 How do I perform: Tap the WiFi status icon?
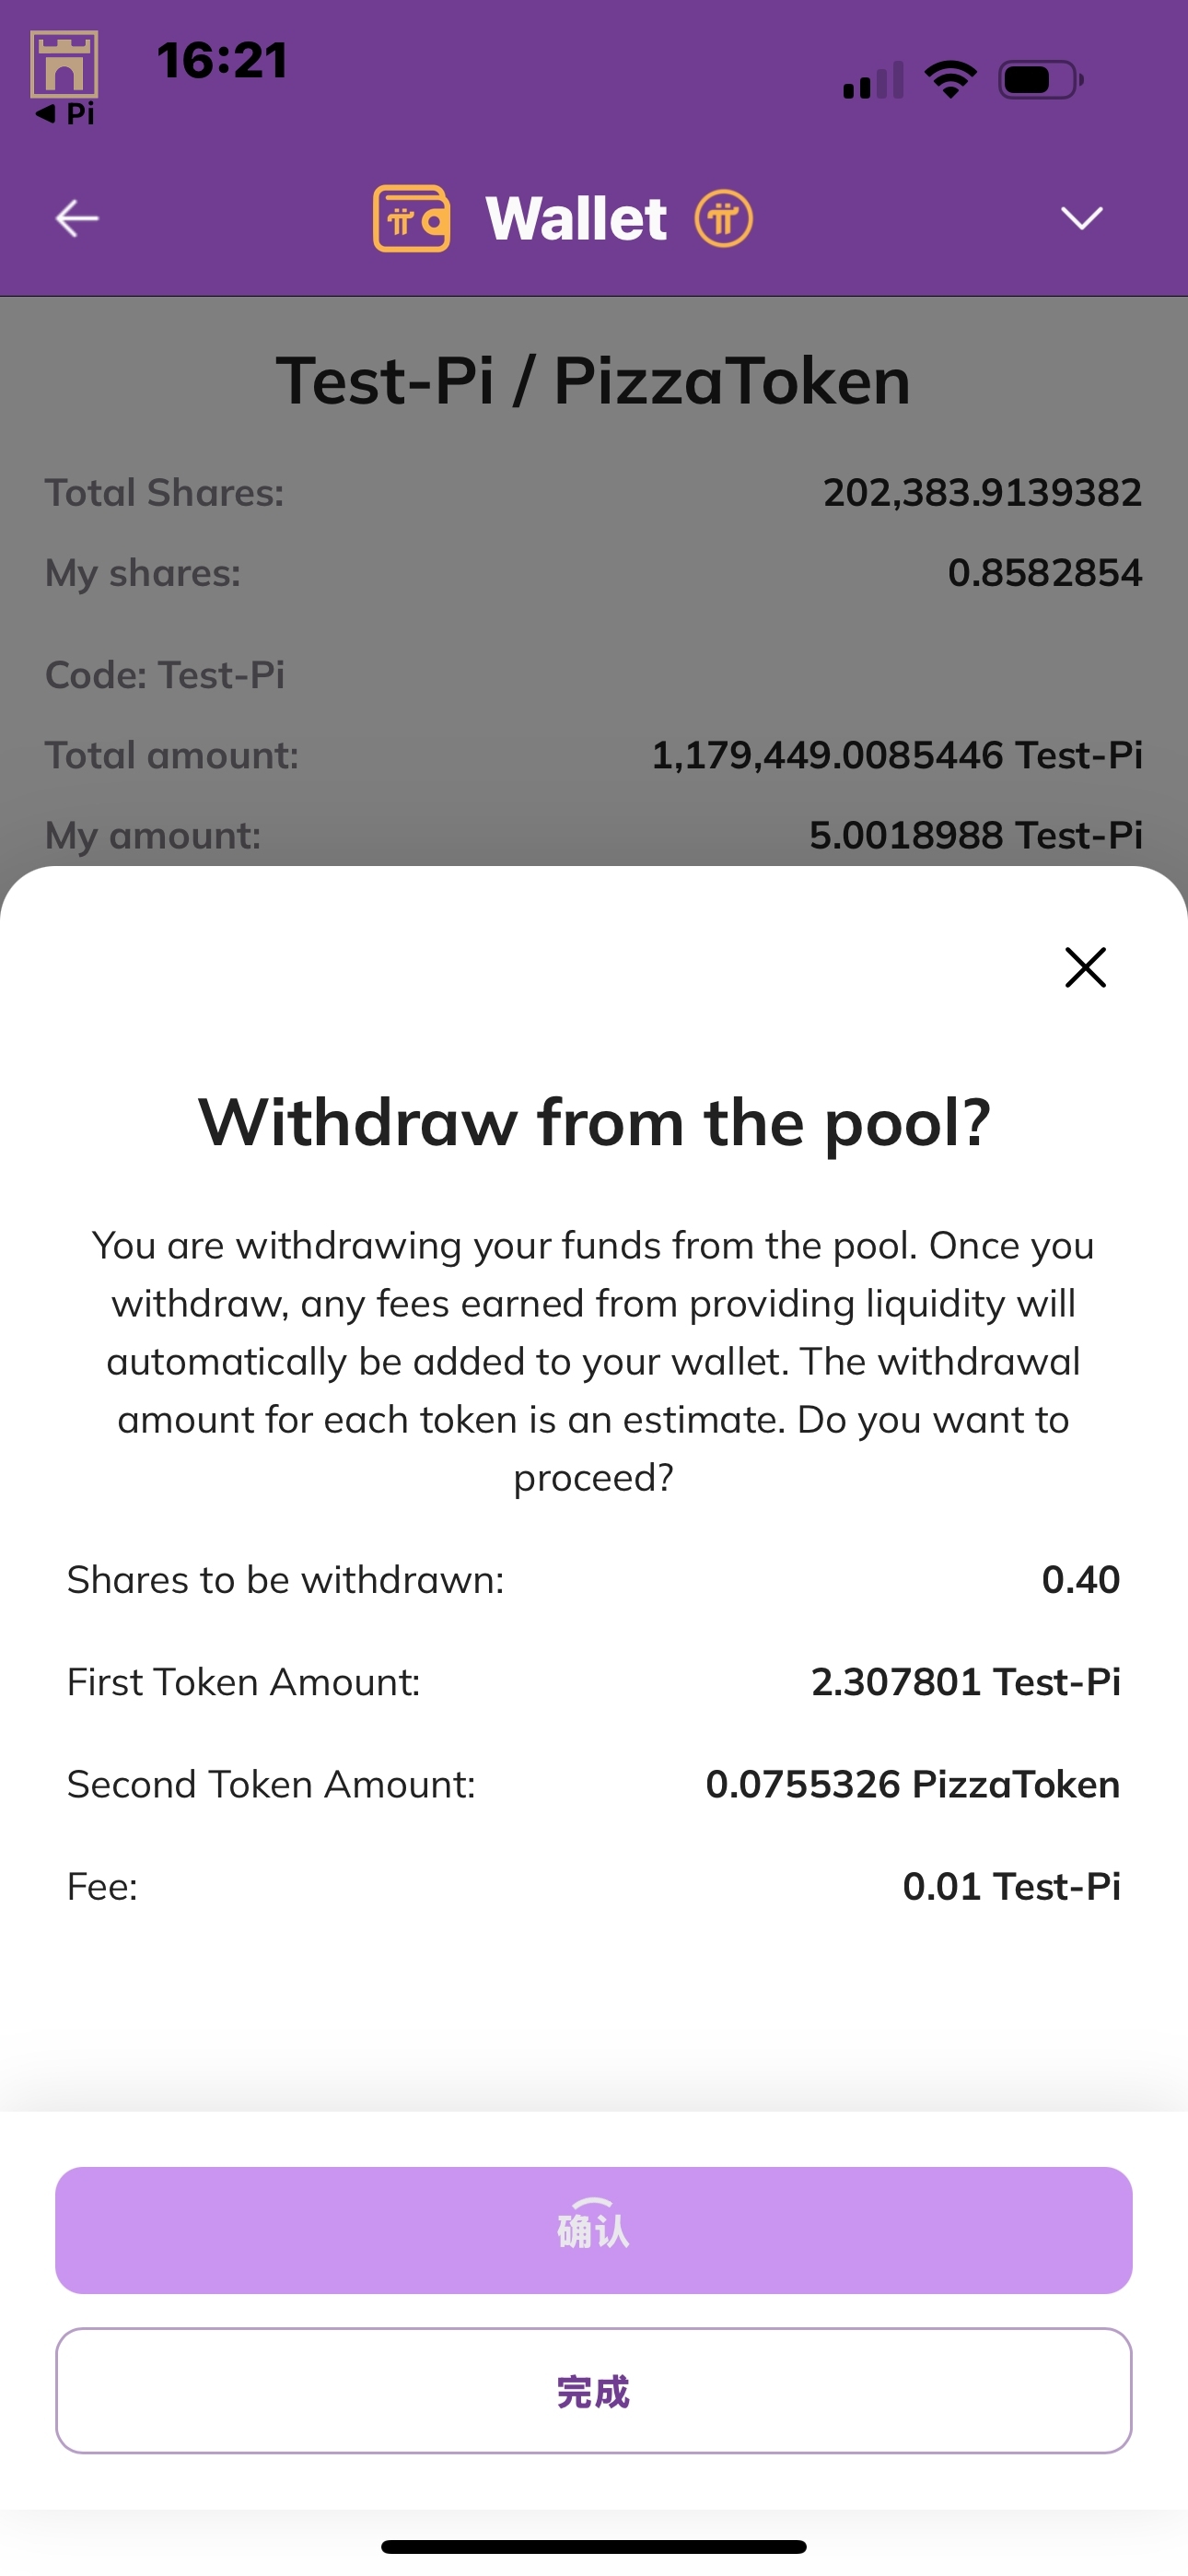(x=950, y=79)
